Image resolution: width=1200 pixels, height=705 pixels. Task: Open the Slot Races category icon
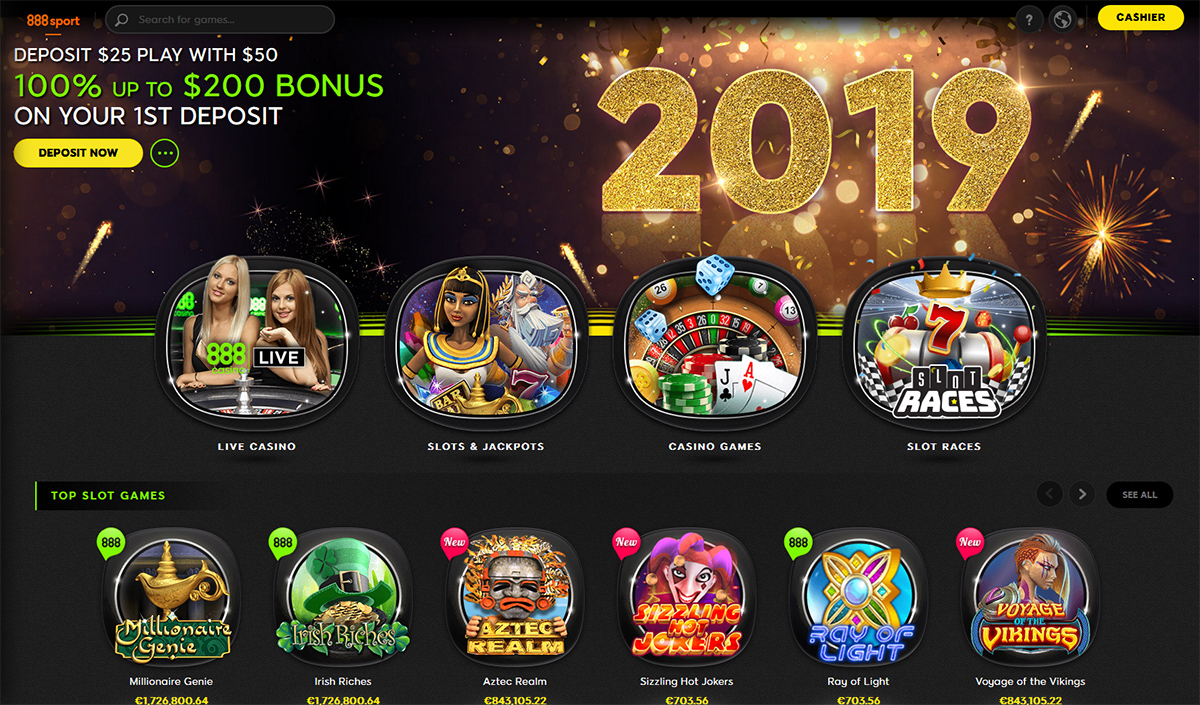click(944, 341)
